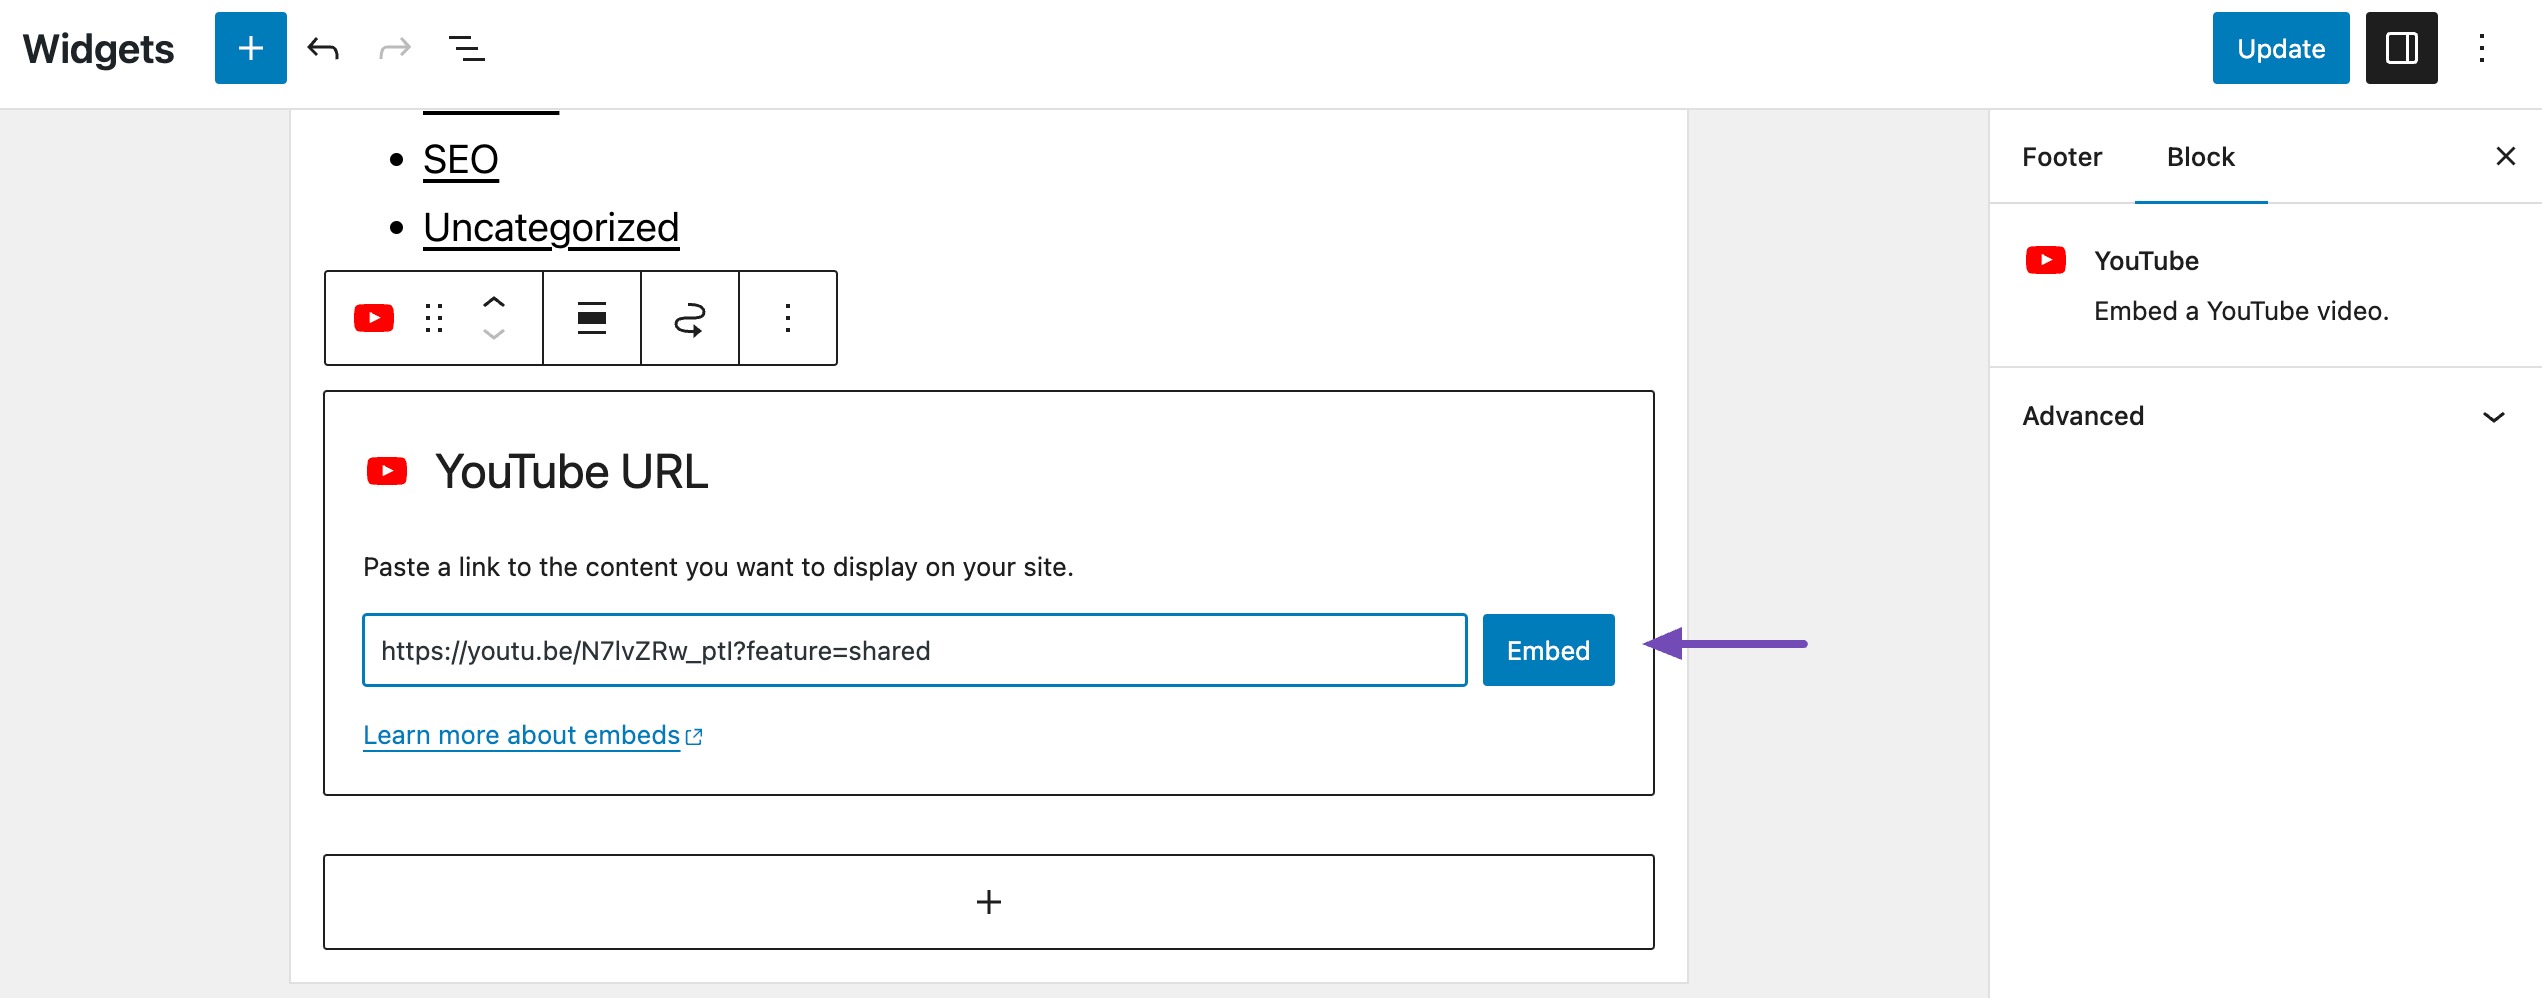This screenshot has height=998, width=2542.
Task: Click the Widgets page title
Action: (x=98, y=49)
